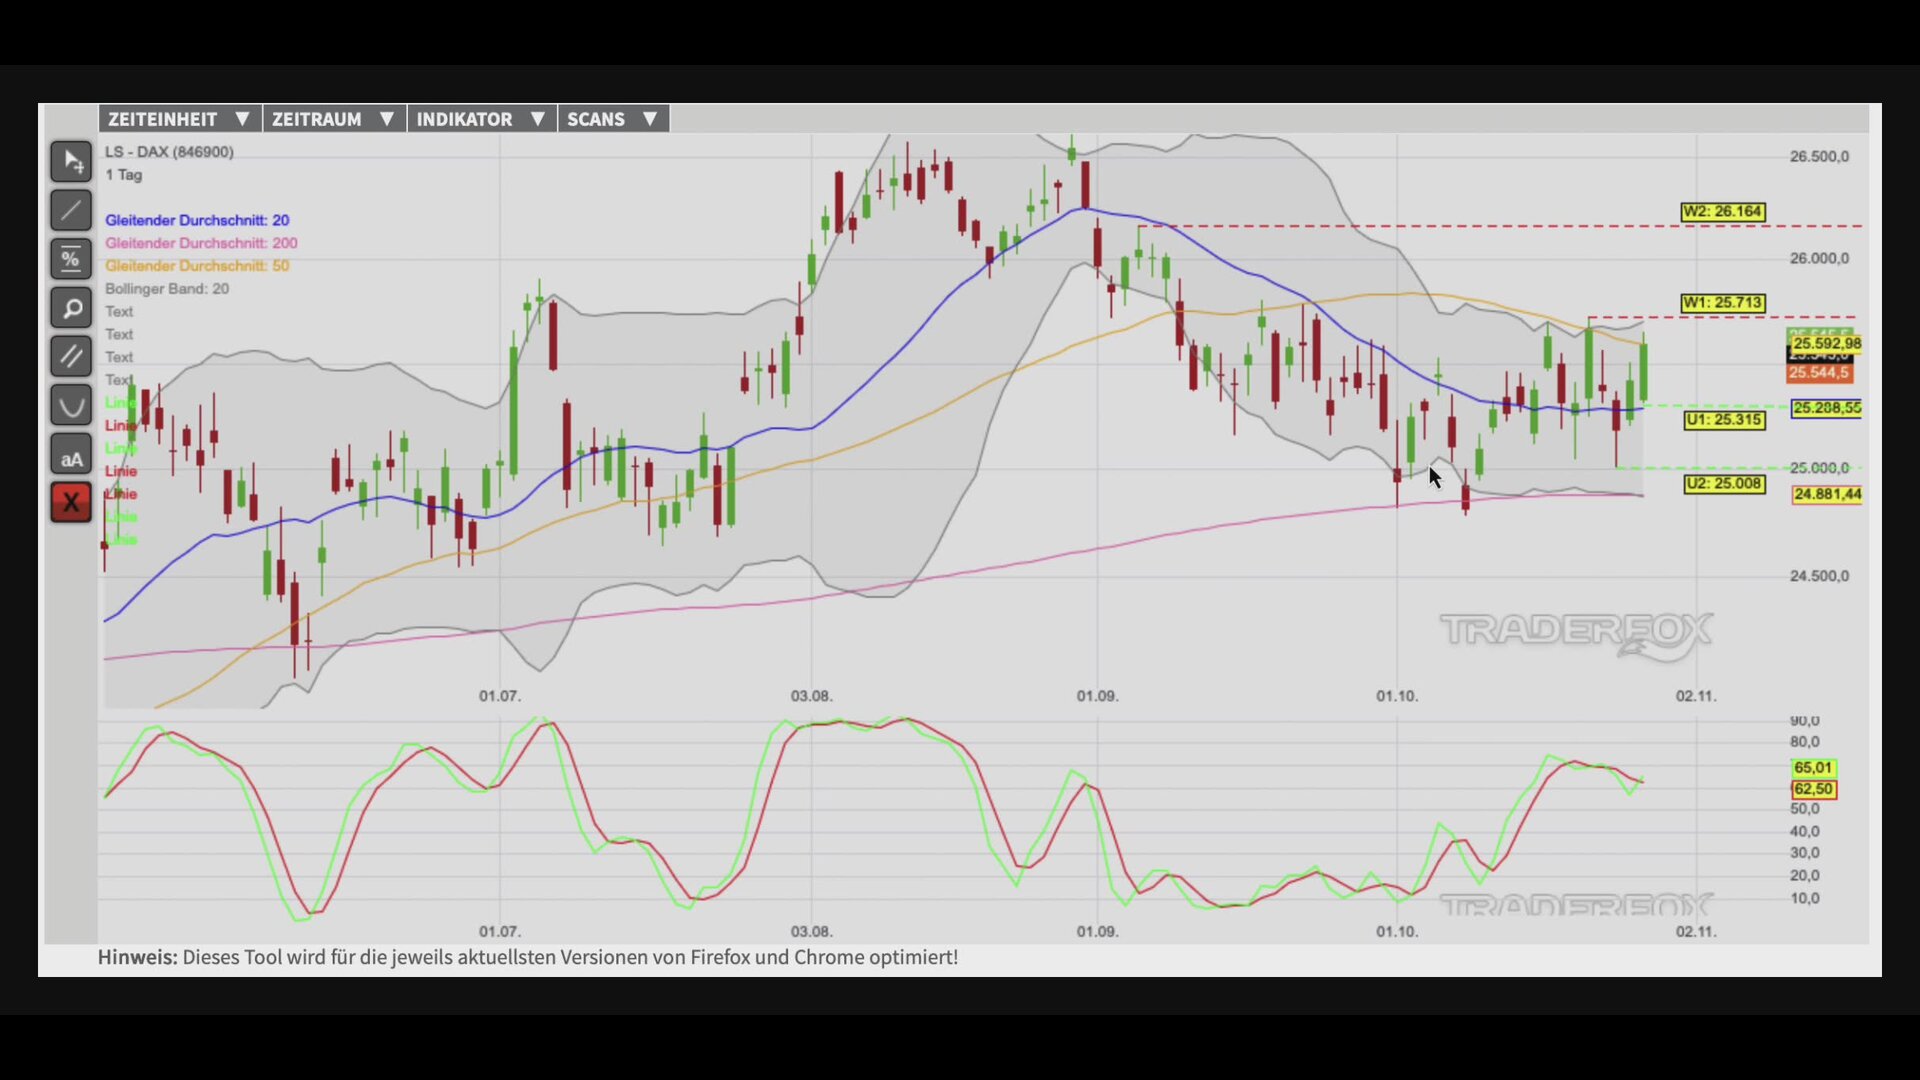This screenshot has width=1920, height=1080.
Task: Select the trend line drawing tool
Action: pyautogui.click(x=71, y=210)
